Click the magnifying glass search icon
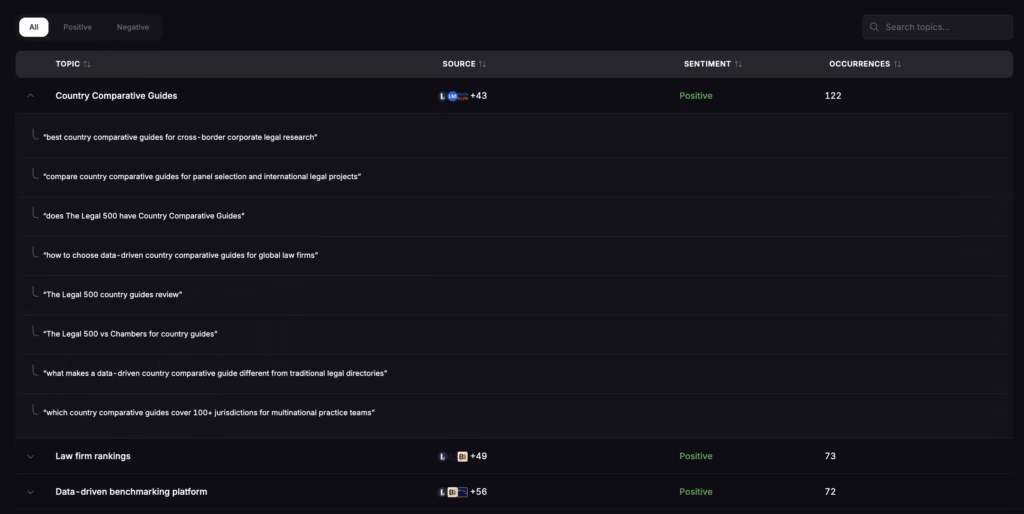This screenshot has width=1024, height=514. (875, 27)
